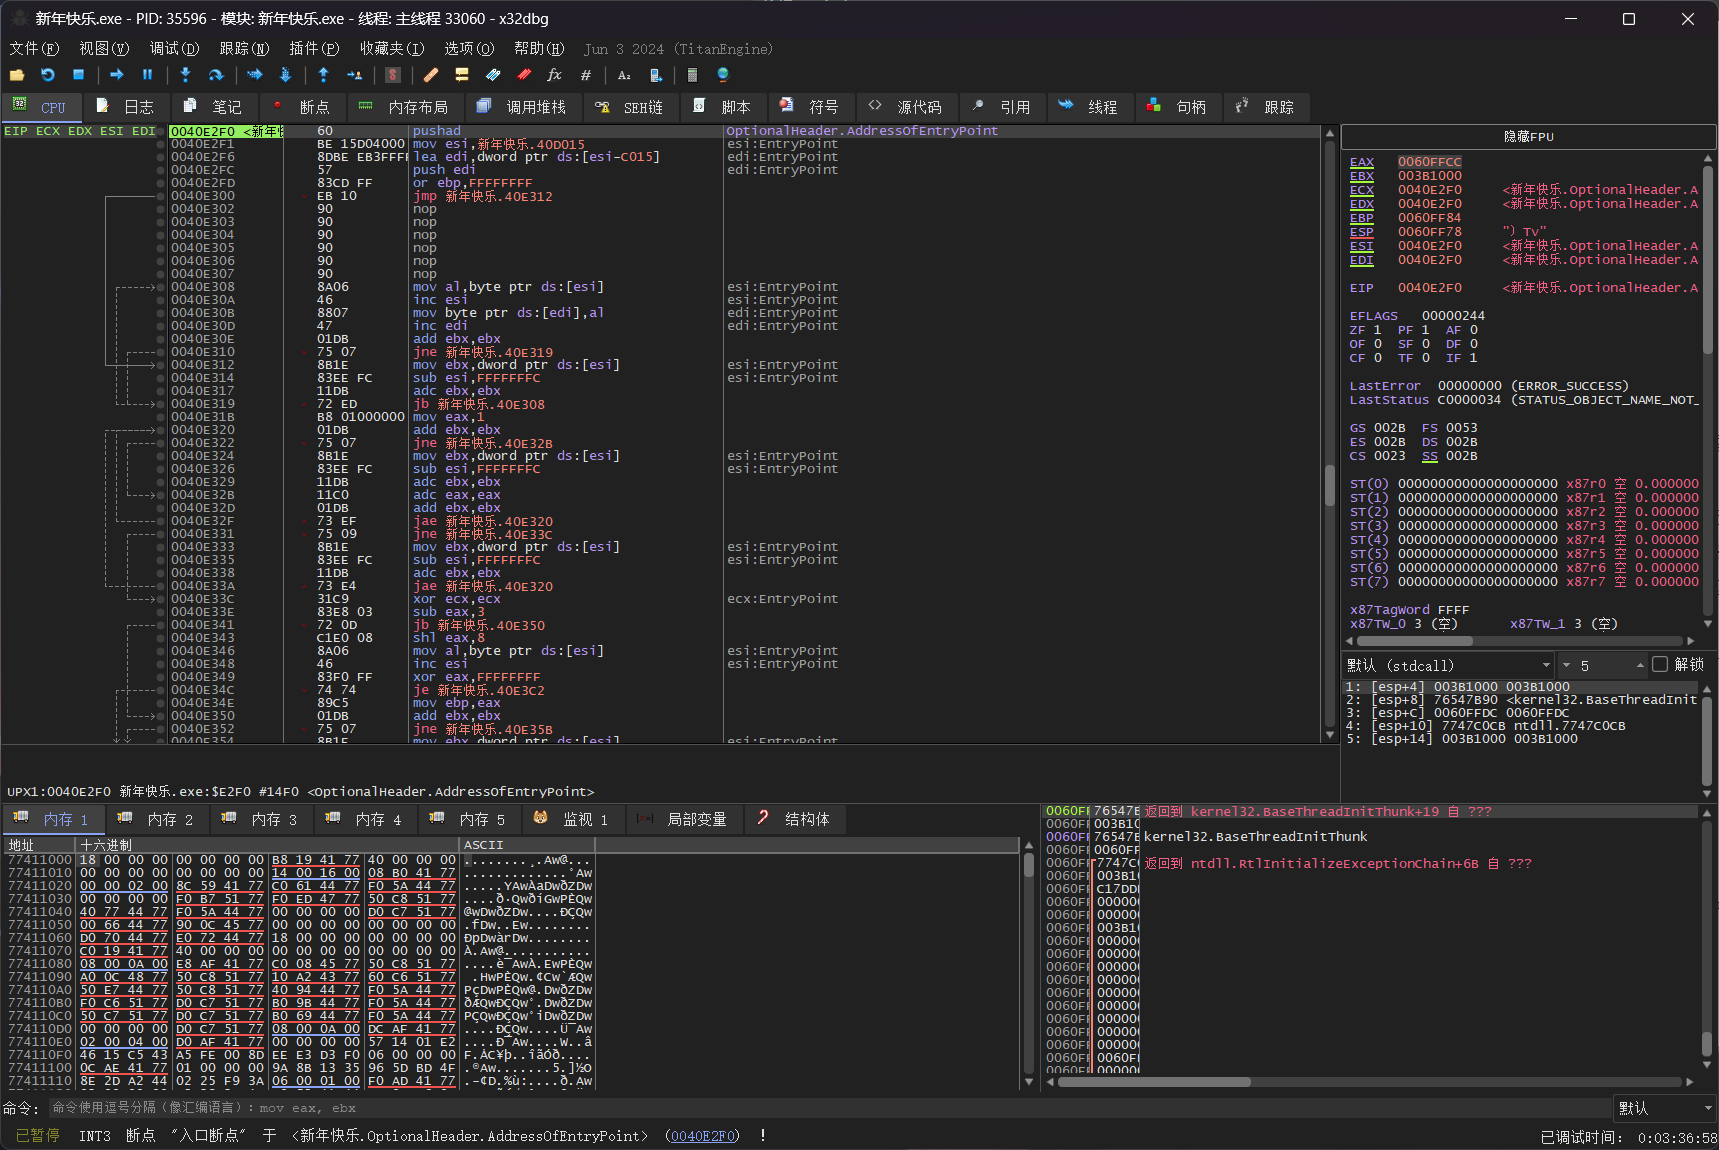Open the labels tag icon

[x=493, y=75]
